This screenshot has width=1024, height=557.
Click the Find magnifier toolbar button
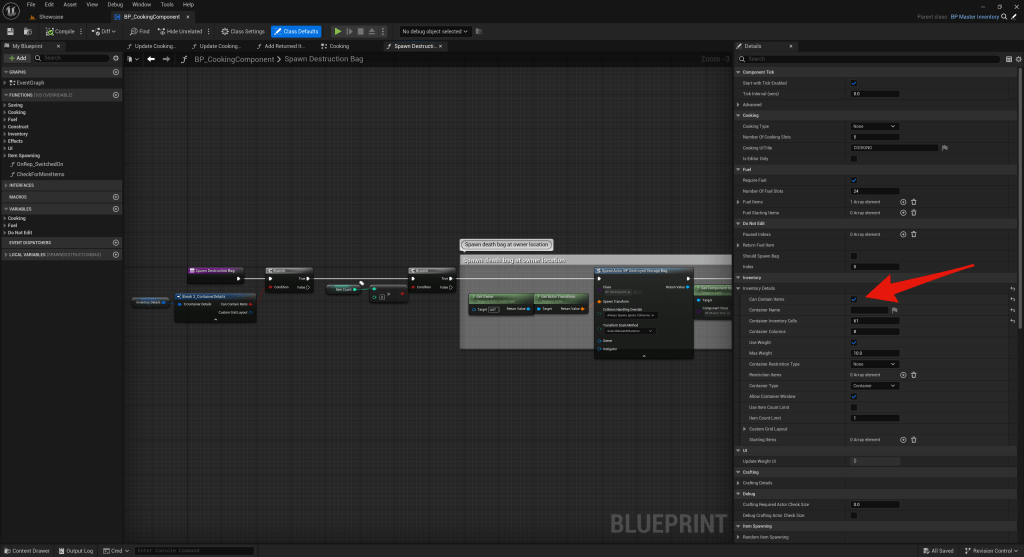pos(139,31)
